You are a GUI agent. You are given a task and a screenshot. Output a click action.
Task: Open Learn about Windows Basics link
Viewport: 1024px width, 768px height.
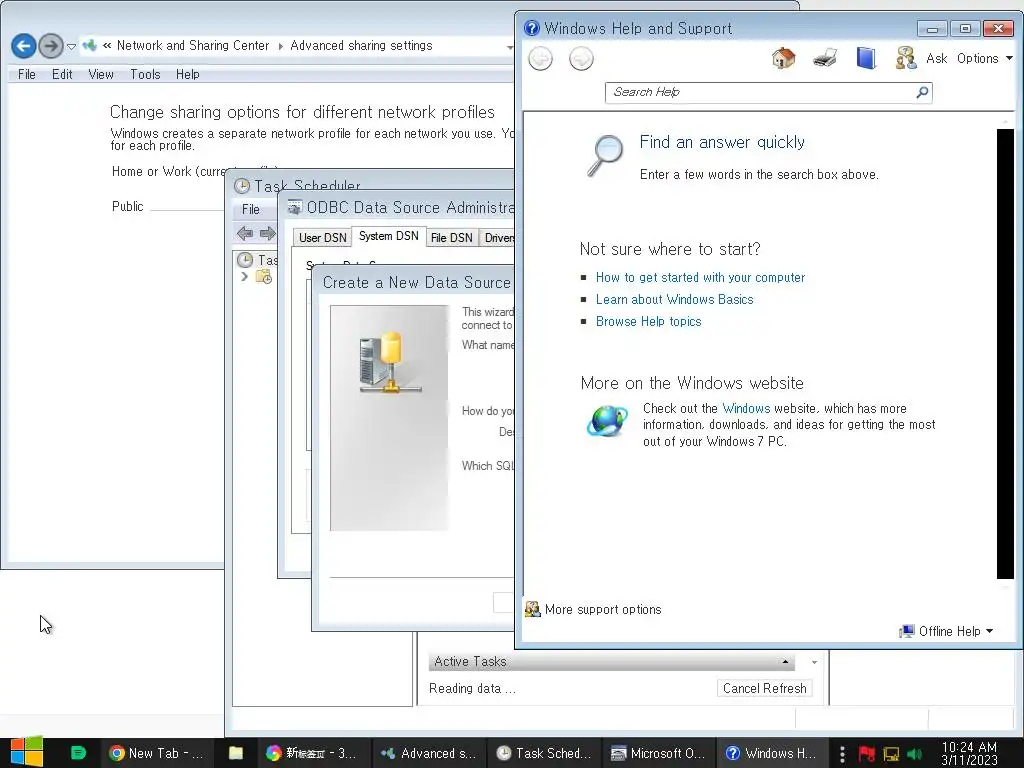[x=675, y=300]
